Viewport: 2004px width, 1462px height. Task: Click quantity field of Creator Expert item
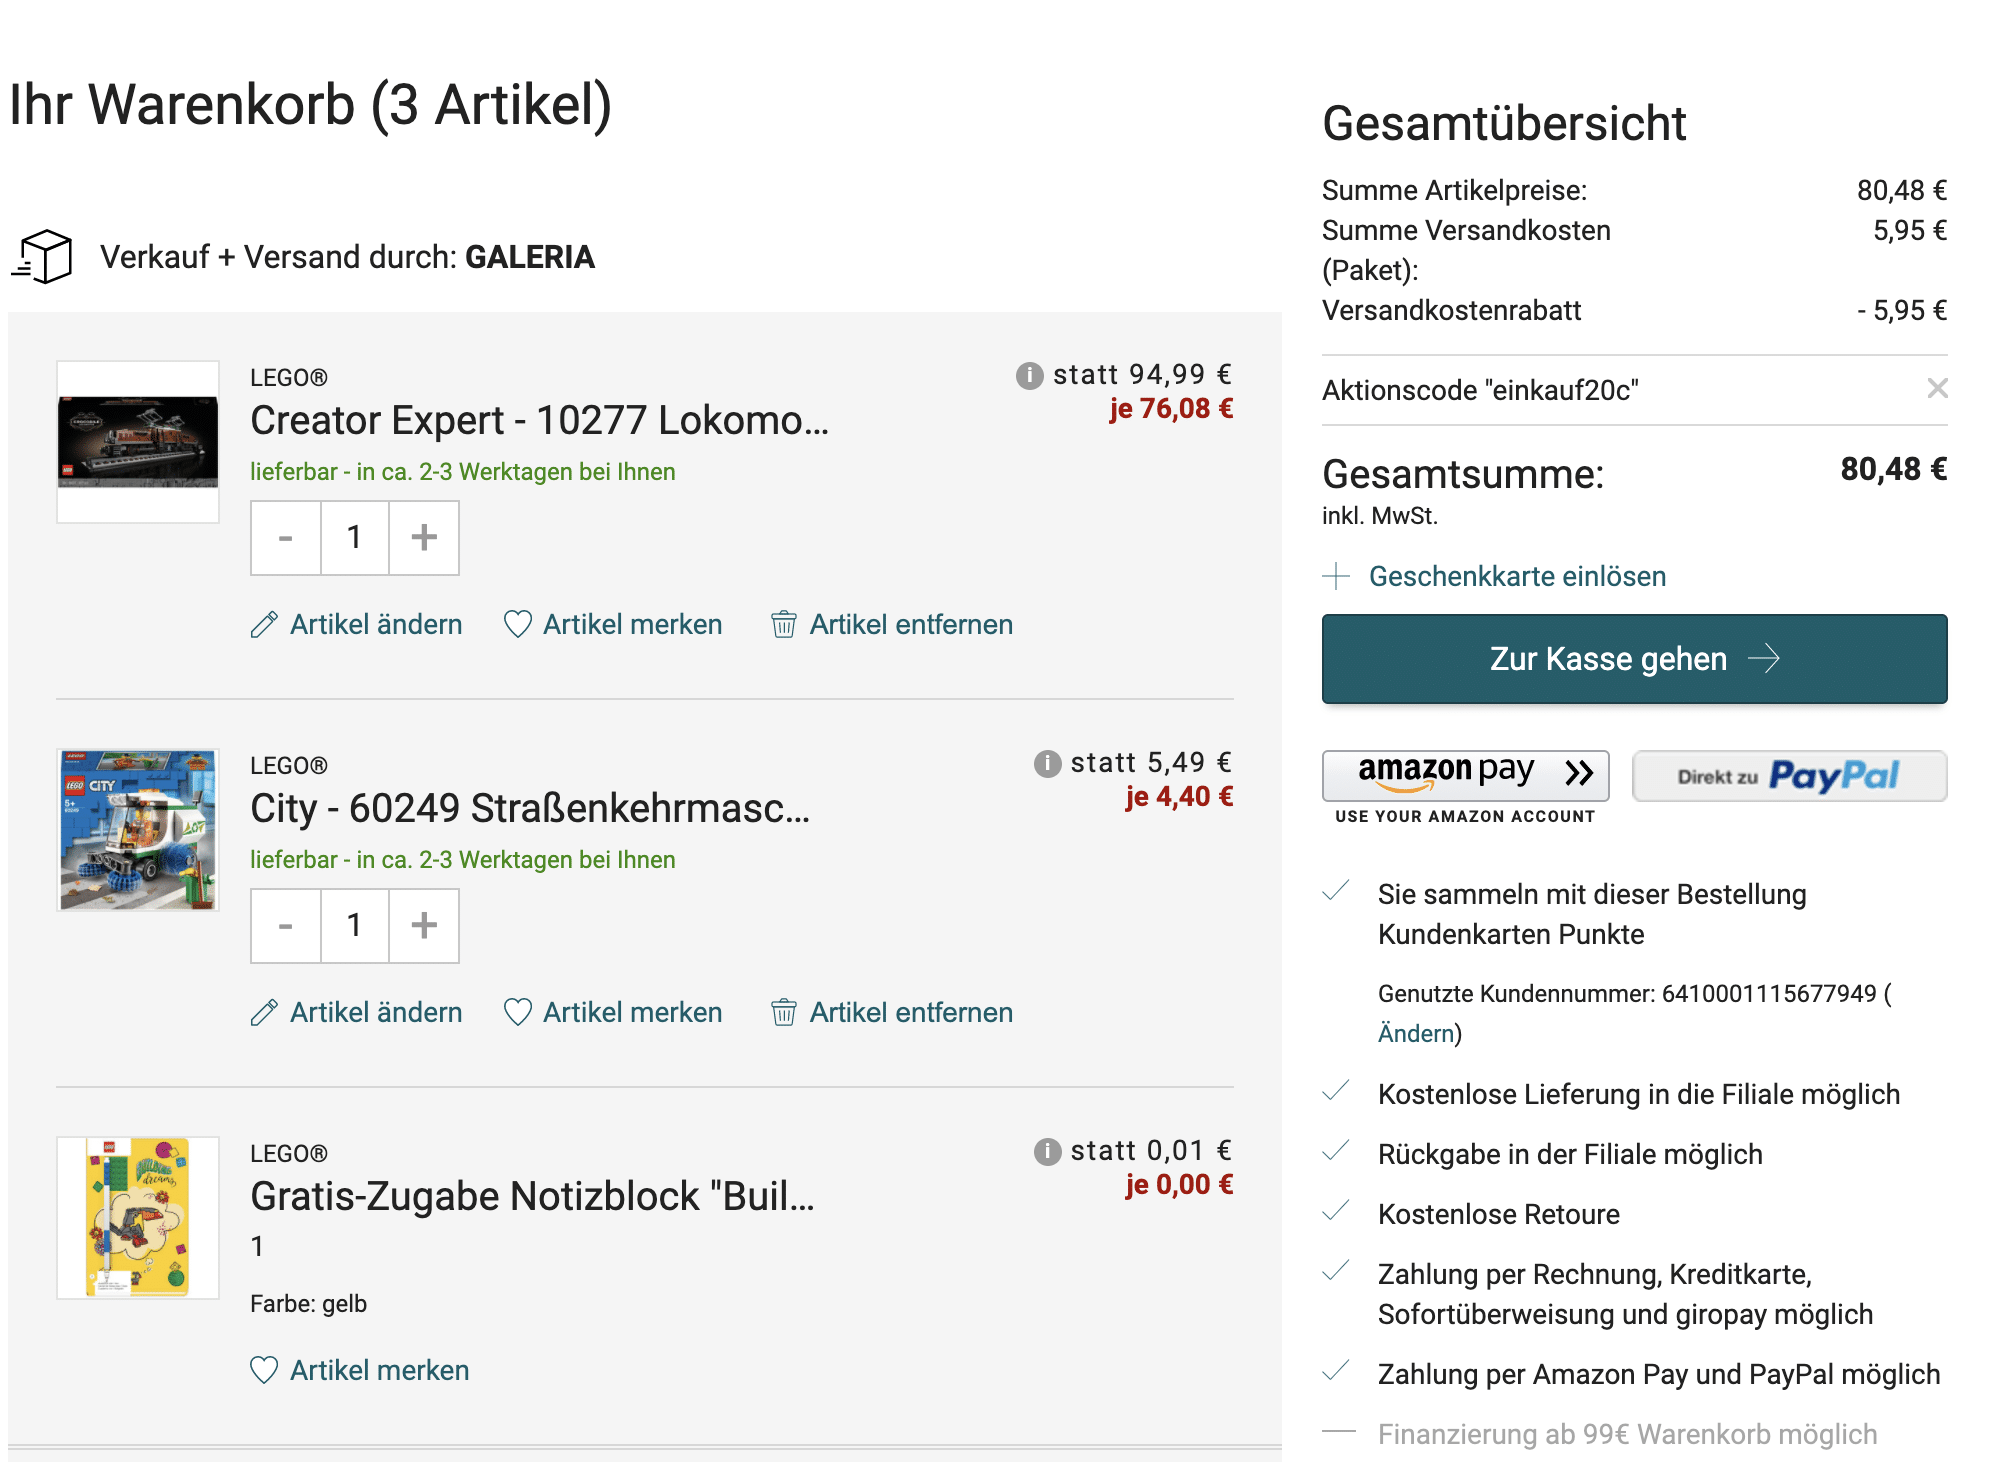coord(354,538)
